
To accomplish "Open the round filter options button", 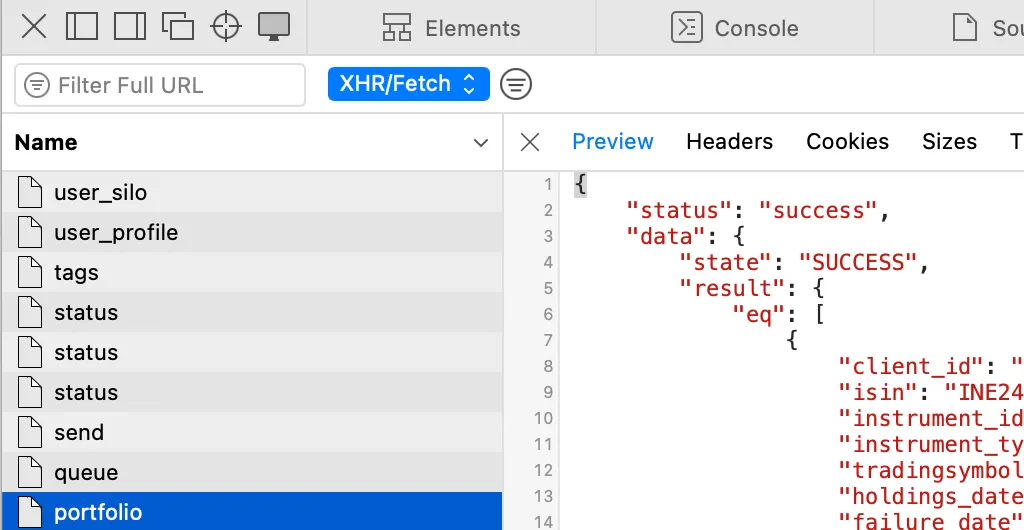I will point(516,85).
